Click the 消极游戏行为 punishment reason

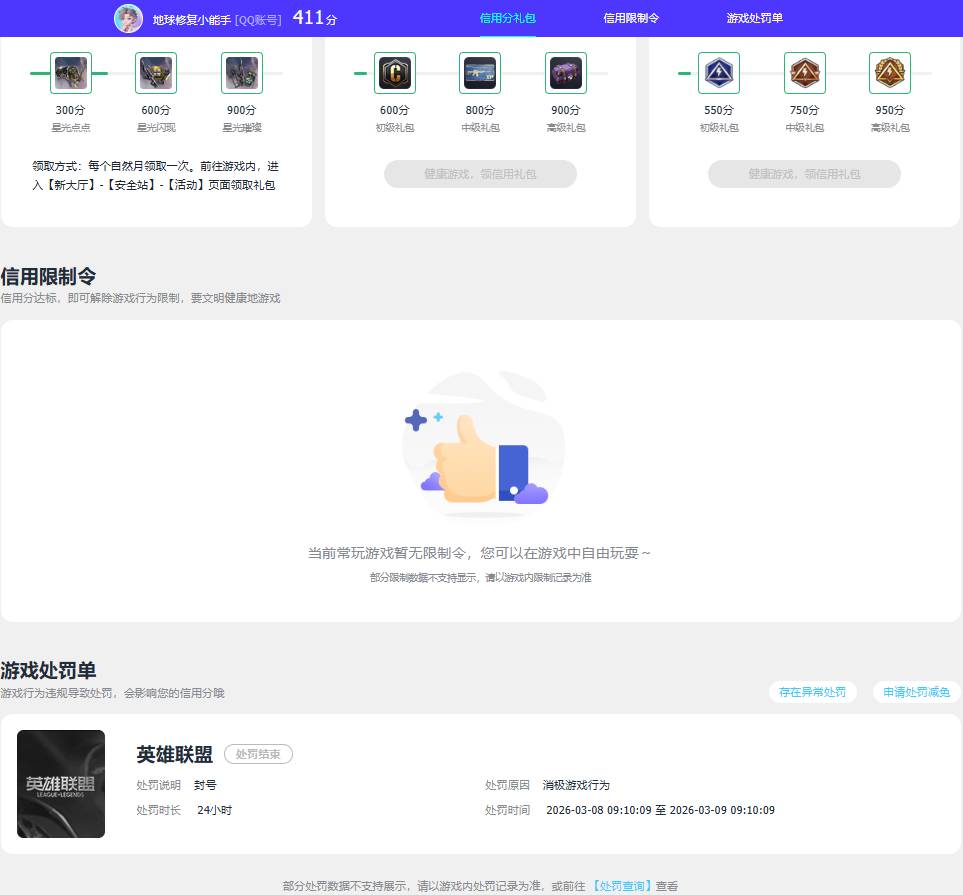576,785
